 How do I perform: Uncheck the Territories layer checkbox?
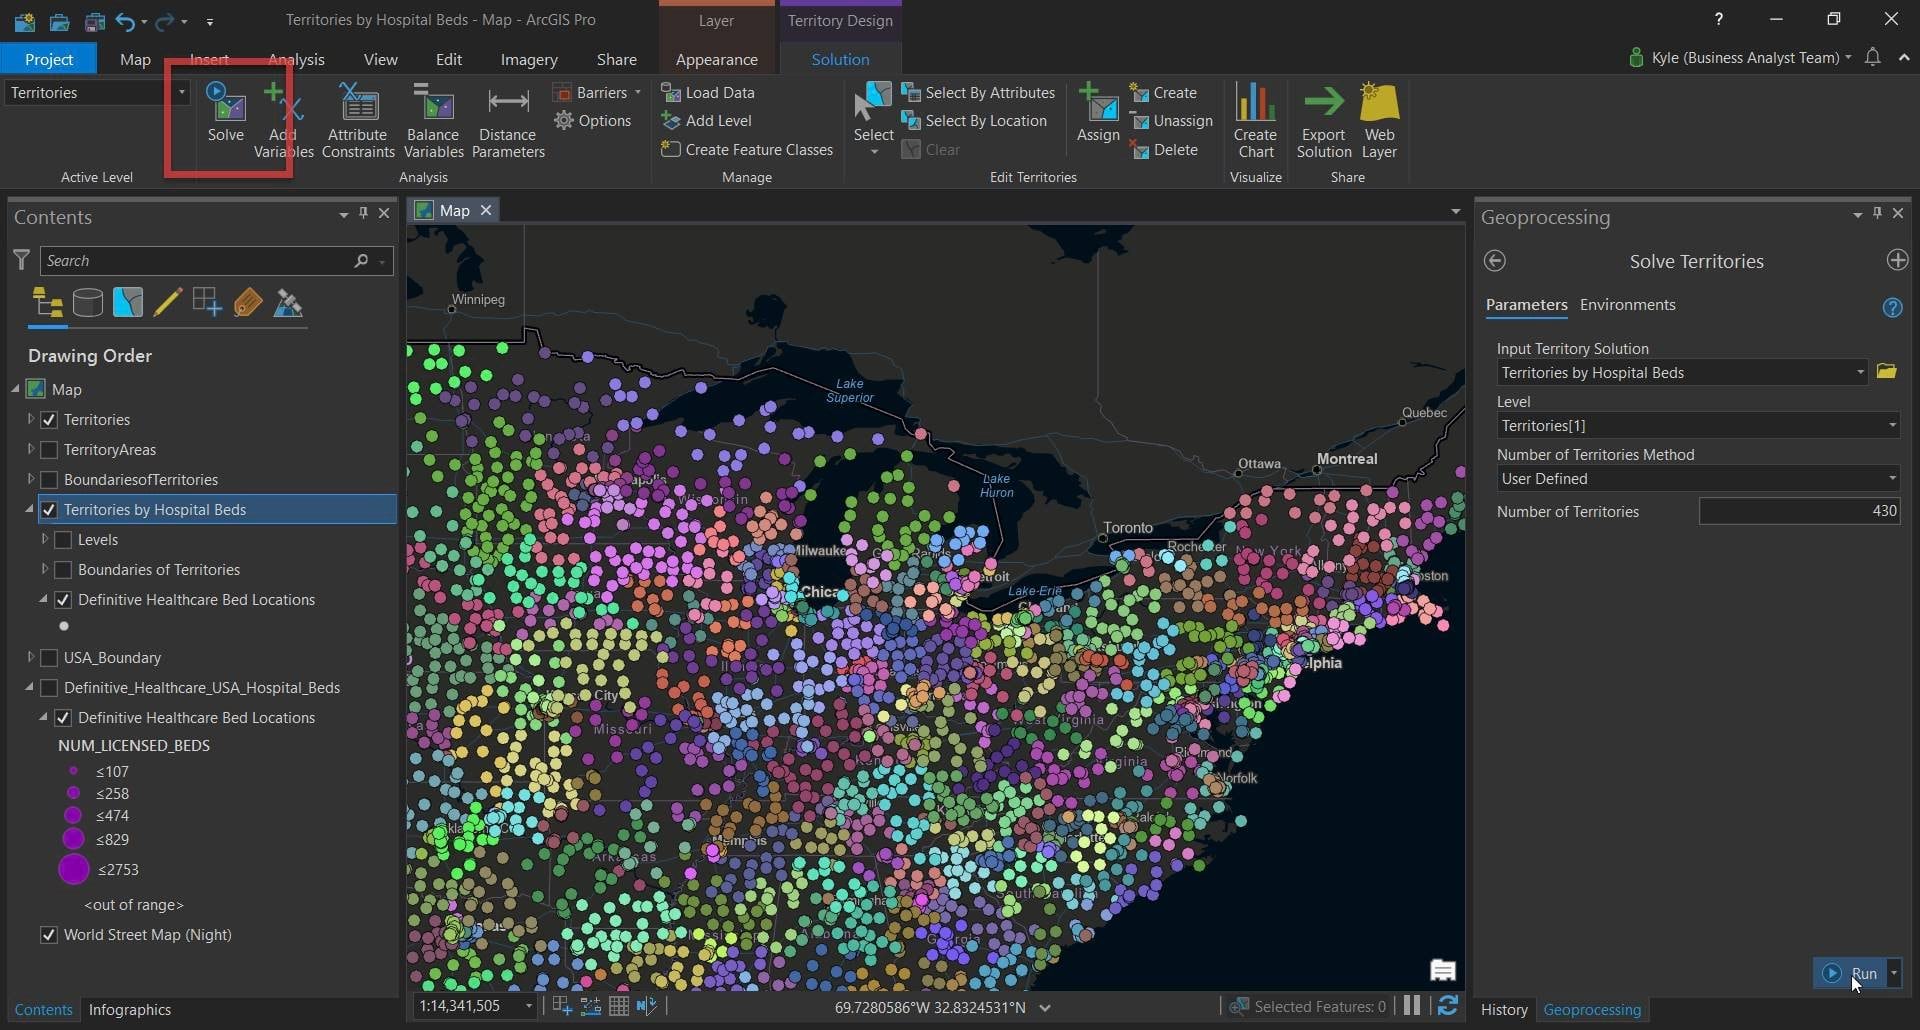click(49, 420)
